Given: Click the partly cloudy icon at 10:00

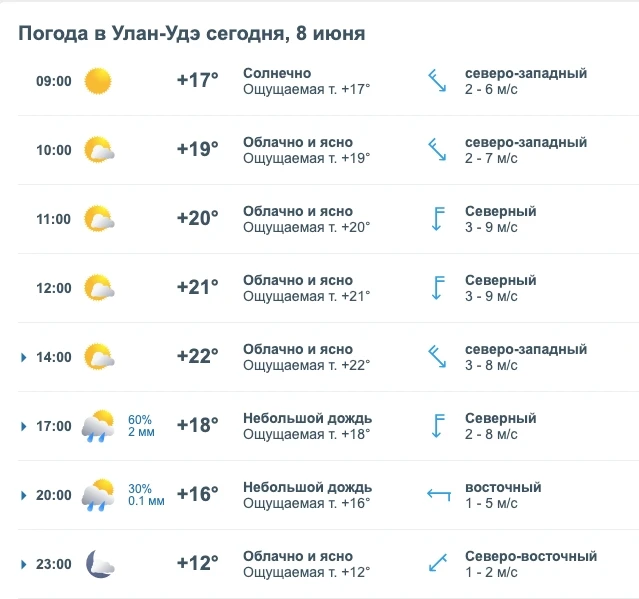Looking at the screenshot, I should [99, 150].
